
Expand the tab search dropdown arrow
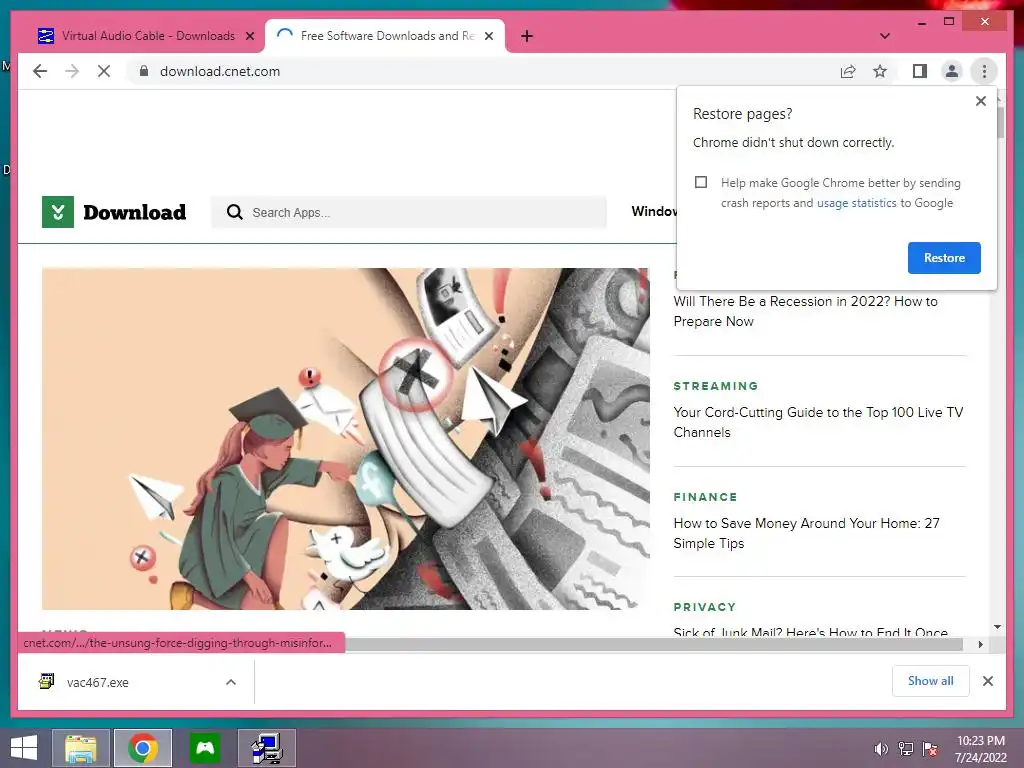tap(885, 36)
